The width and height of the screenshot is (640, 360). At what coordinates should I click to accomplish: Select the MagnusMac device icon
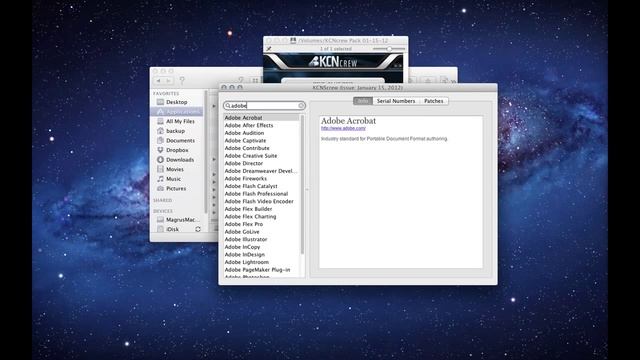160,220
